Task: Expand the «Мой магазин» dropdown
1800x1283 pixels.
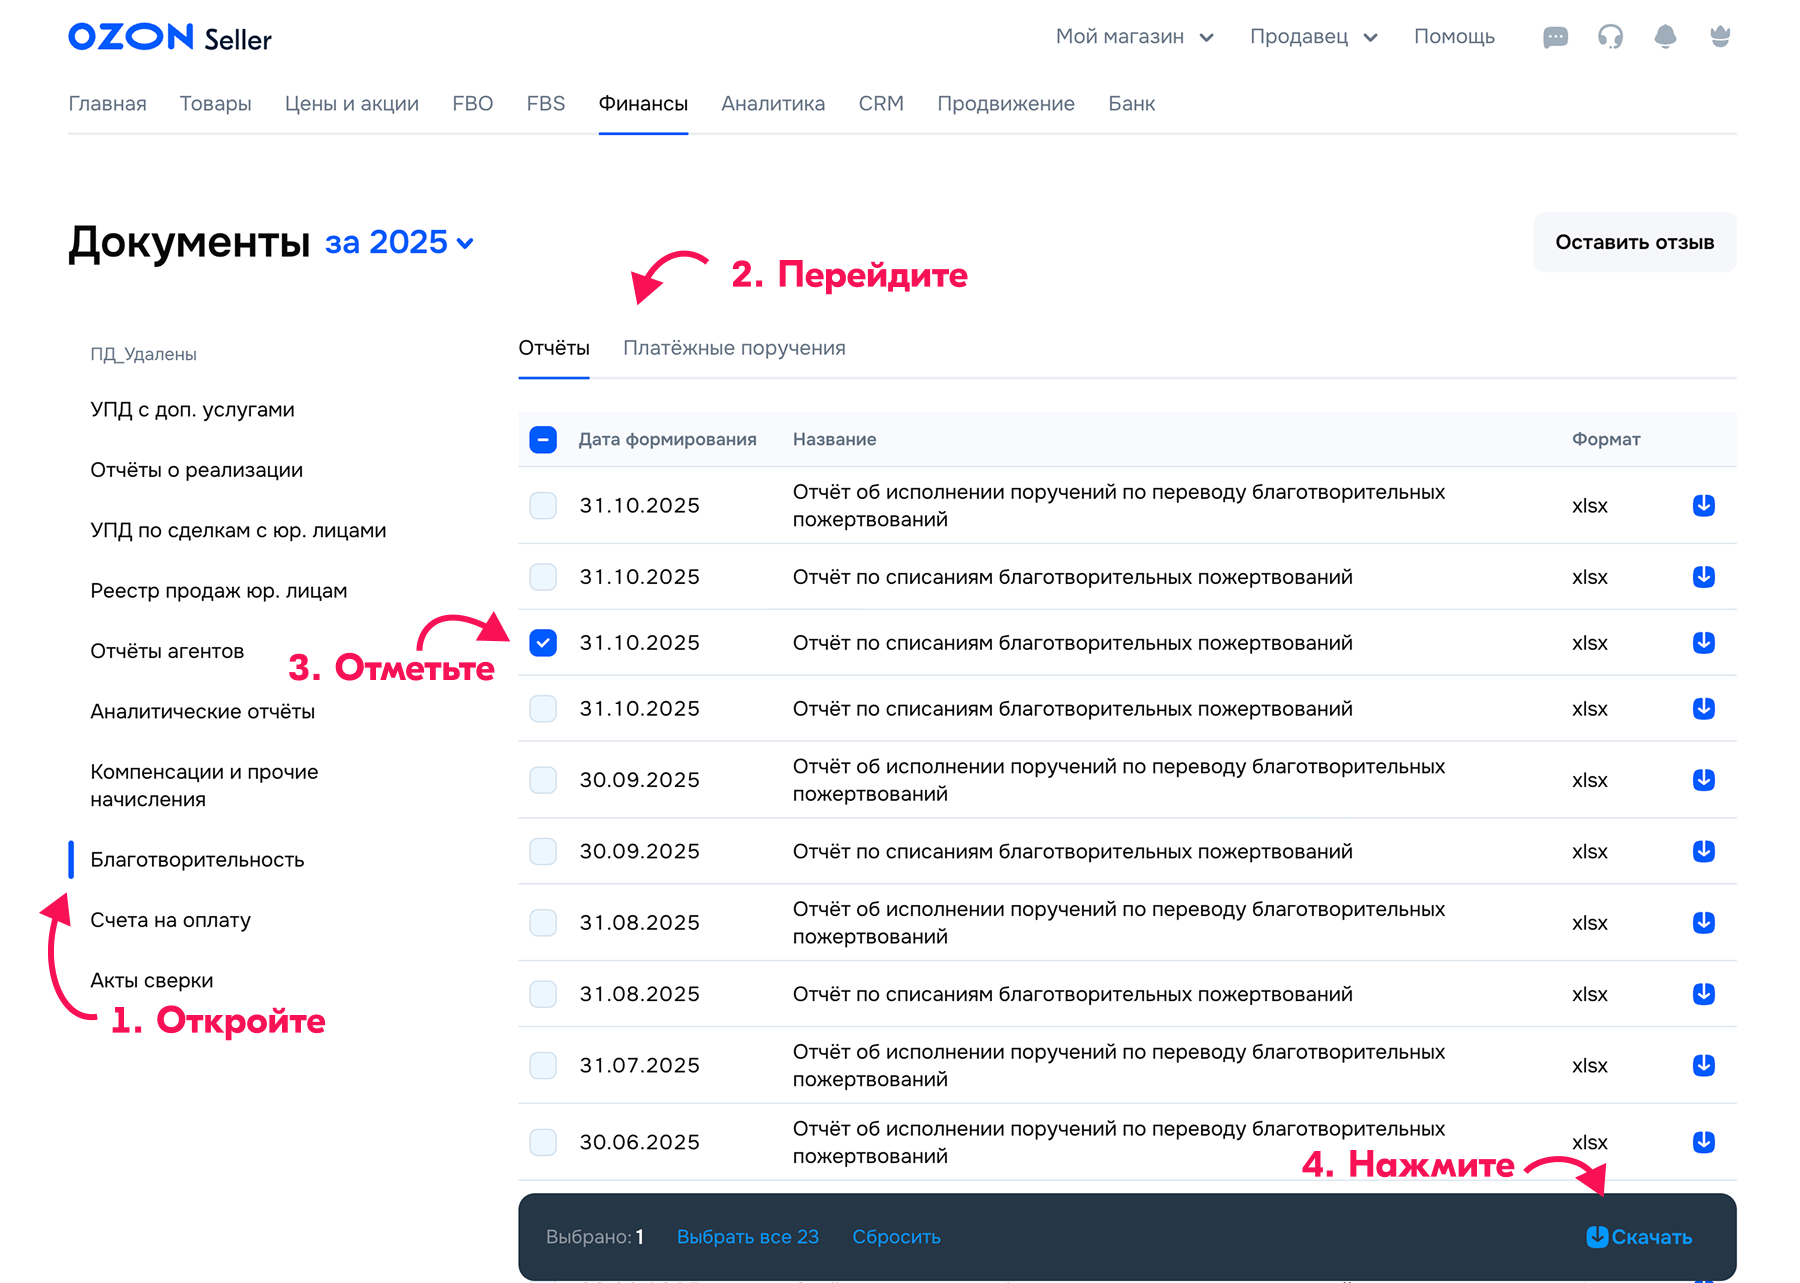Action: click(1135, 37)
